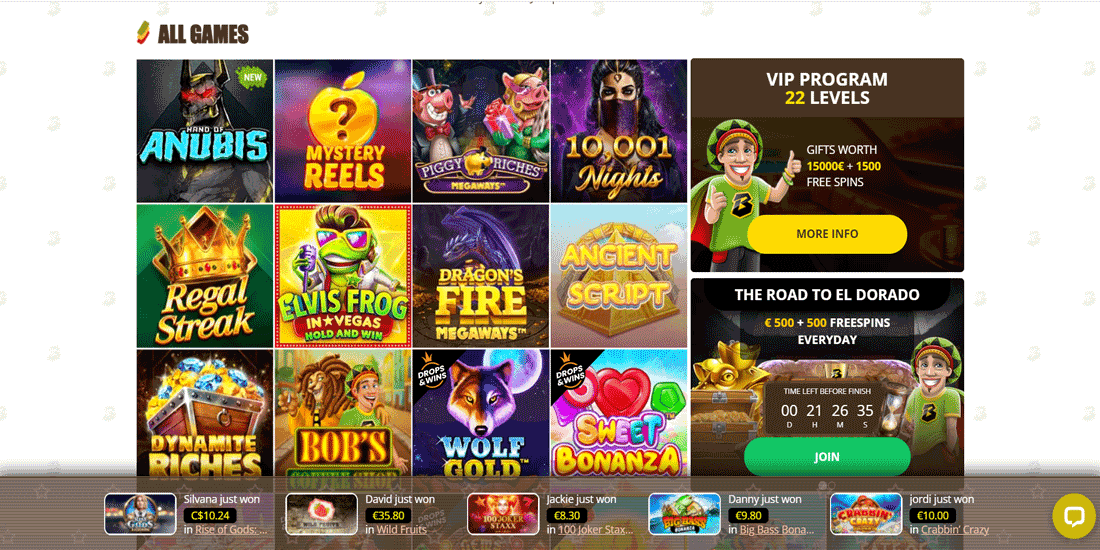Click the 100 Joker Staxx game icon

503,514
